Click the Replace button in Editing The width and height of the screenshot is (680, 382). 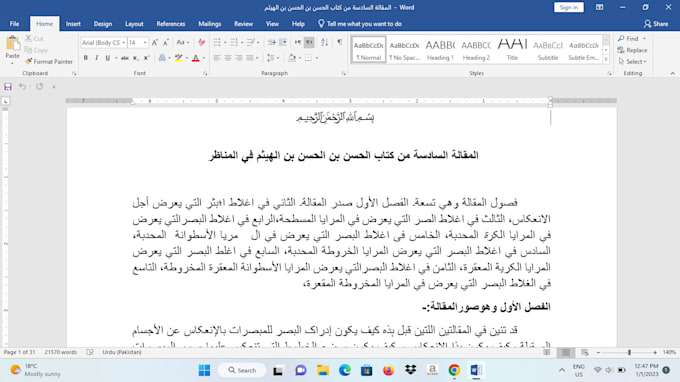(633, 50)
